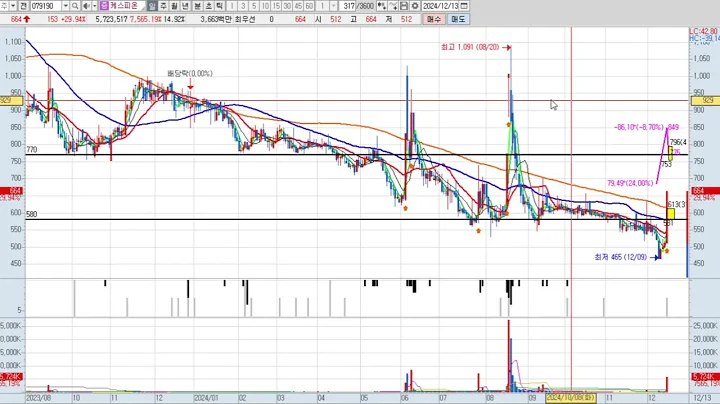Click the change rate +29.94%
The image size is (720, 404).
pos(72,19)
